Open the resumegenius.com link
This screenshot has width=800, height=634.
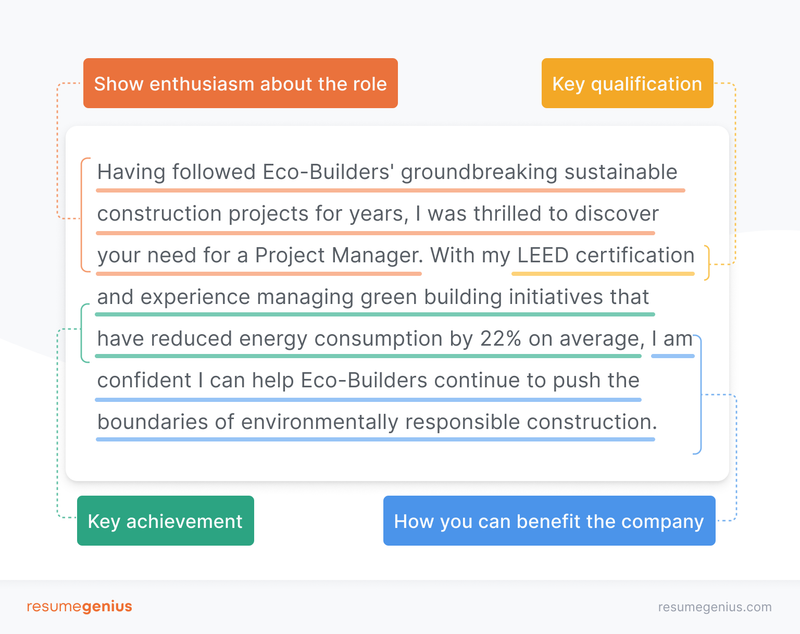714,607
